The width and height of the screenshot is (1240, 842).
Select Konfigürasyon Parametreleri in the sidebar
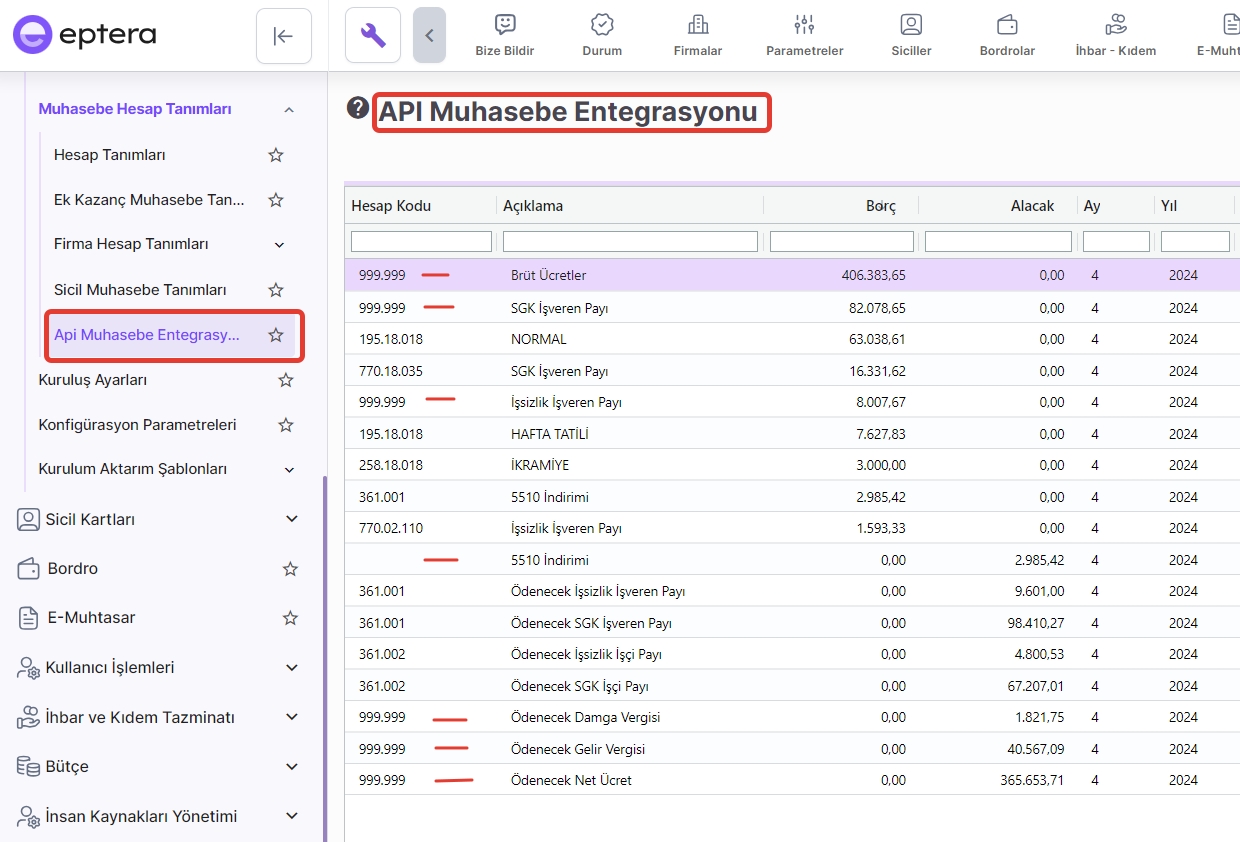coord(137,425)
